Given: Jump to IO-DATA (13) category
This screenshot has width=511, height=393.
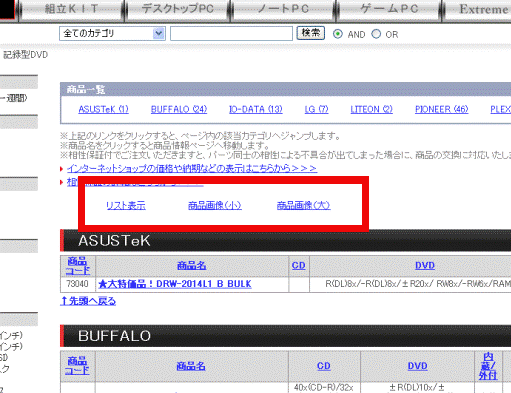Looking at the screenshot, I should click(x=256, y=109).
